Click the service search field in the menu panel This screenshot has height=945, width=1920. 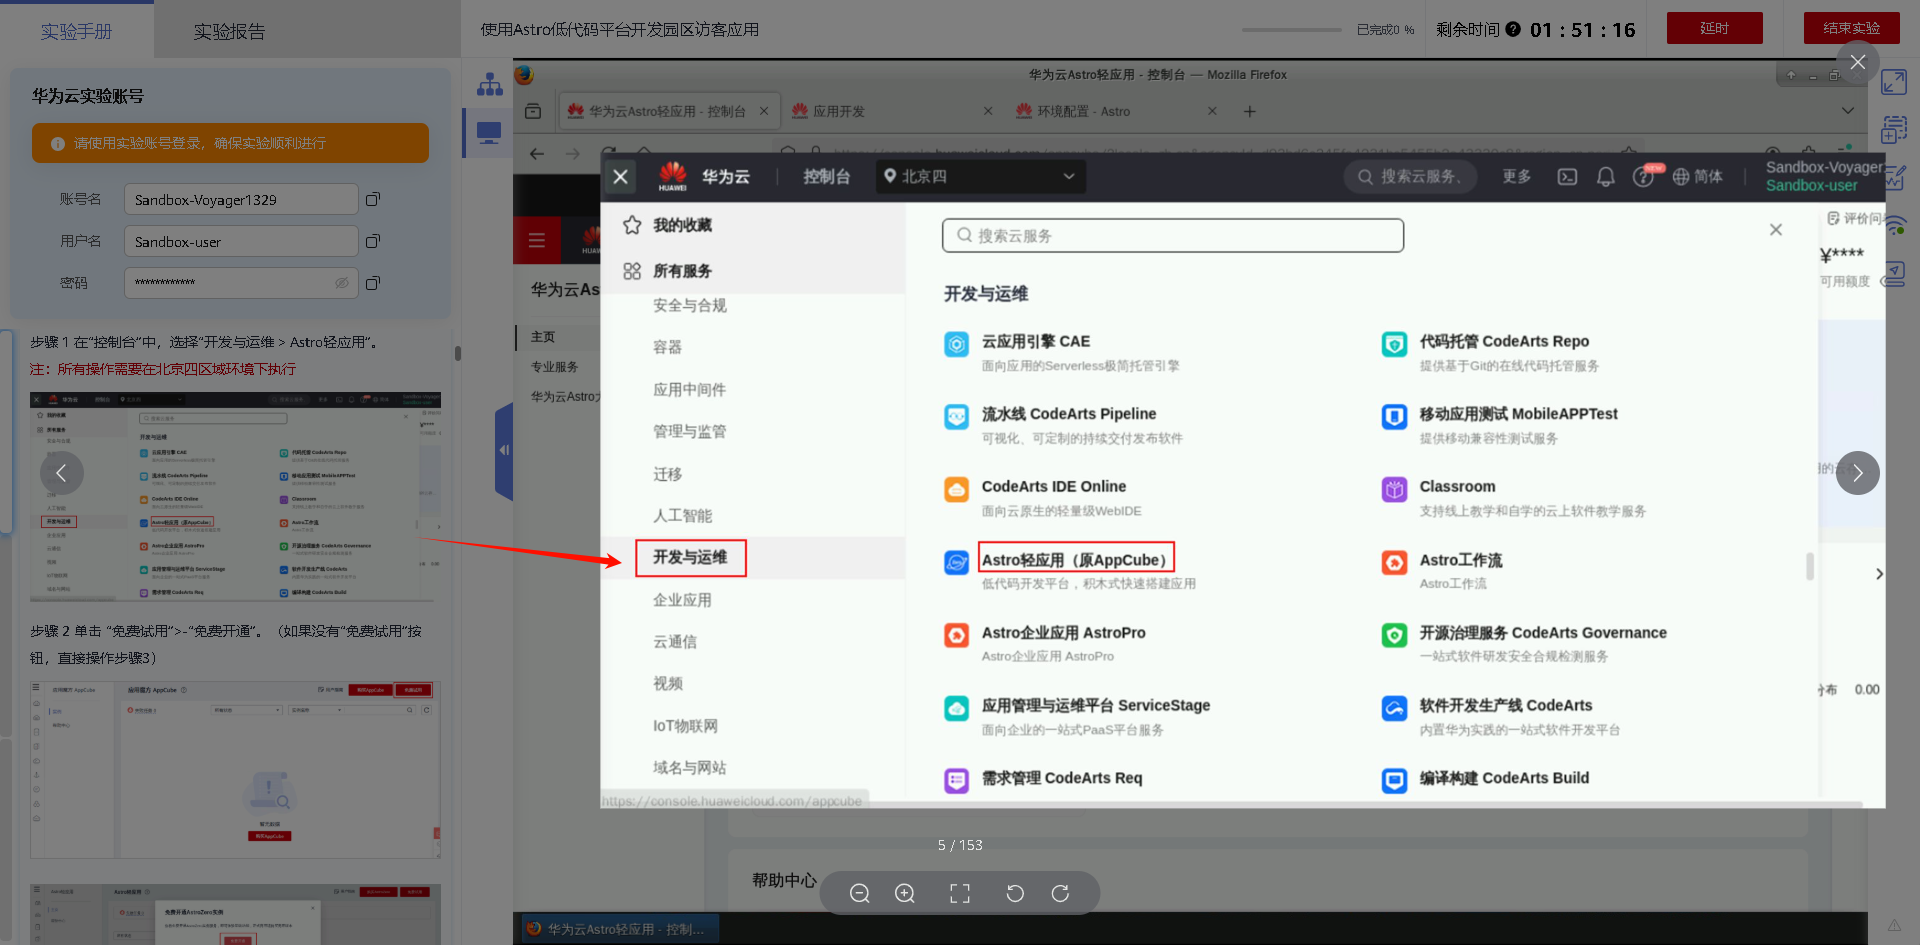click(1173, 235)
